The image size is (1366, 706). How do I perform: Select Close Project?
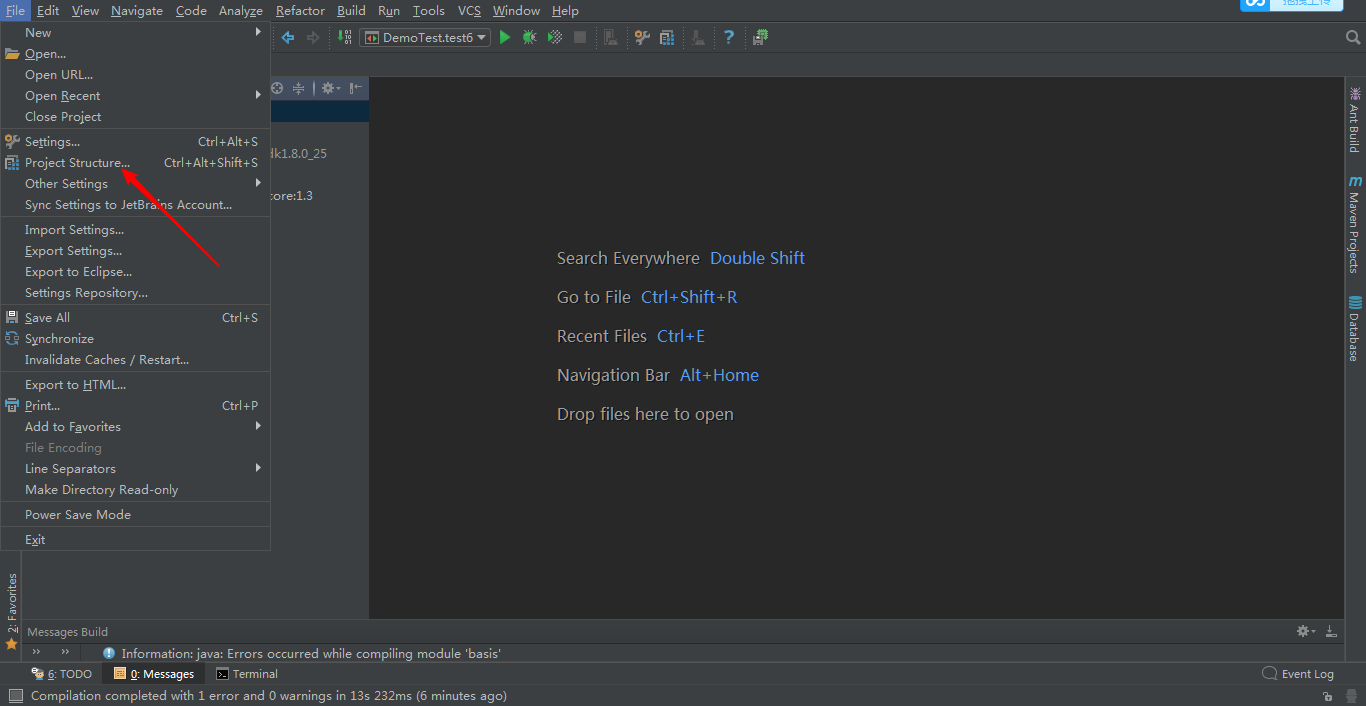(x=135, y=116)
